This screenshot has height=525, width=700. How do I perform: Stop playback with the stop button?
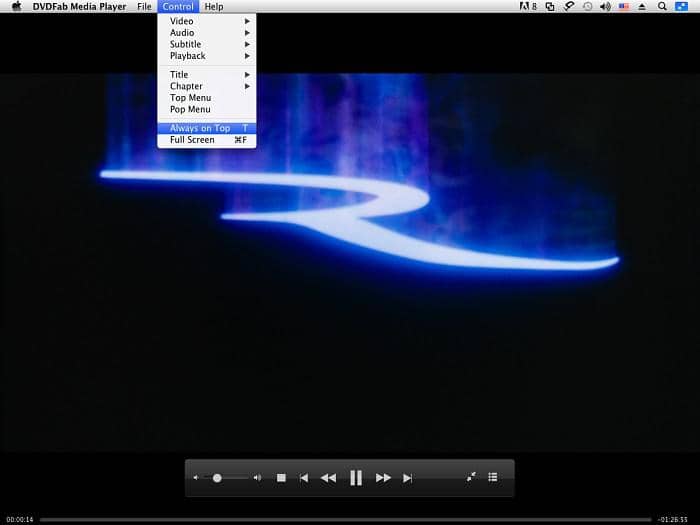coord(281,478)
